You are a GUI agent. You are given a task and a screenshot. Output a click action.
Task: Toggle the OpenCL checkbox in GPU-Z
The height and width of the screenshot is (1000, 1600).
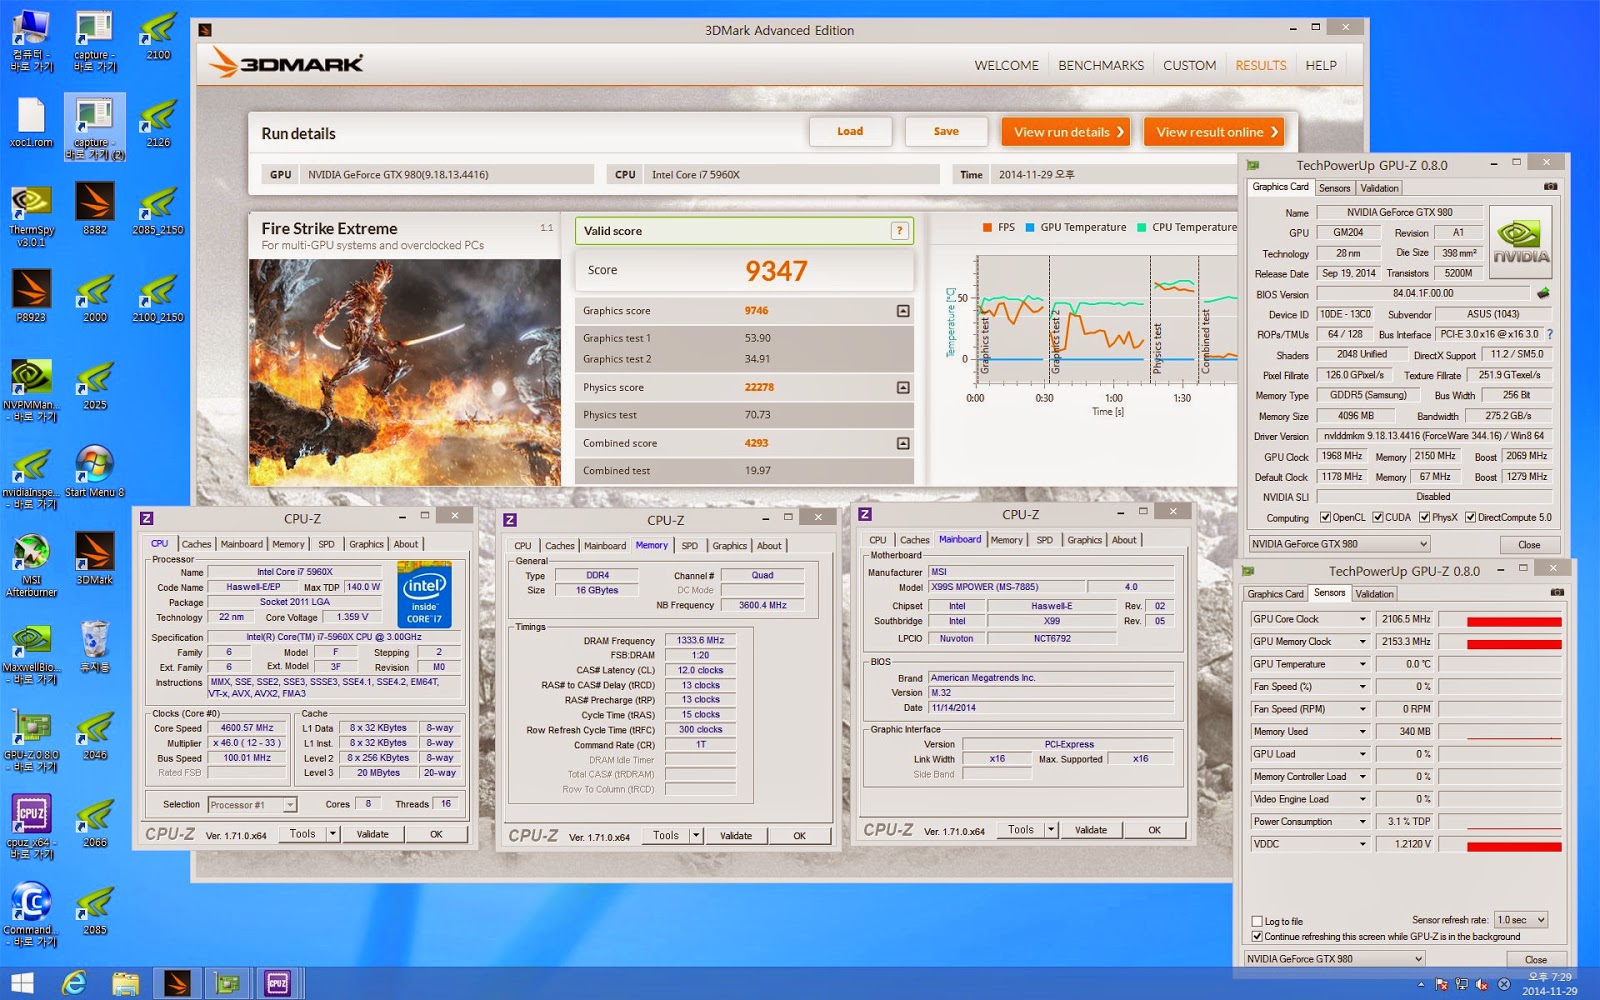[1325, 518]
